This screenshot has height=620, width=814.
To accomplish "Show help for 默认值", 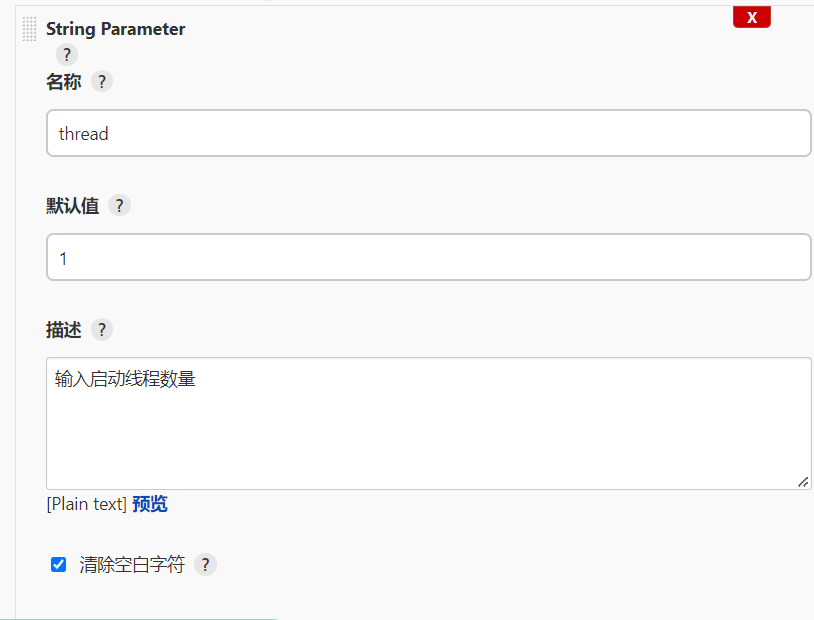I will [x=119, y=206].
